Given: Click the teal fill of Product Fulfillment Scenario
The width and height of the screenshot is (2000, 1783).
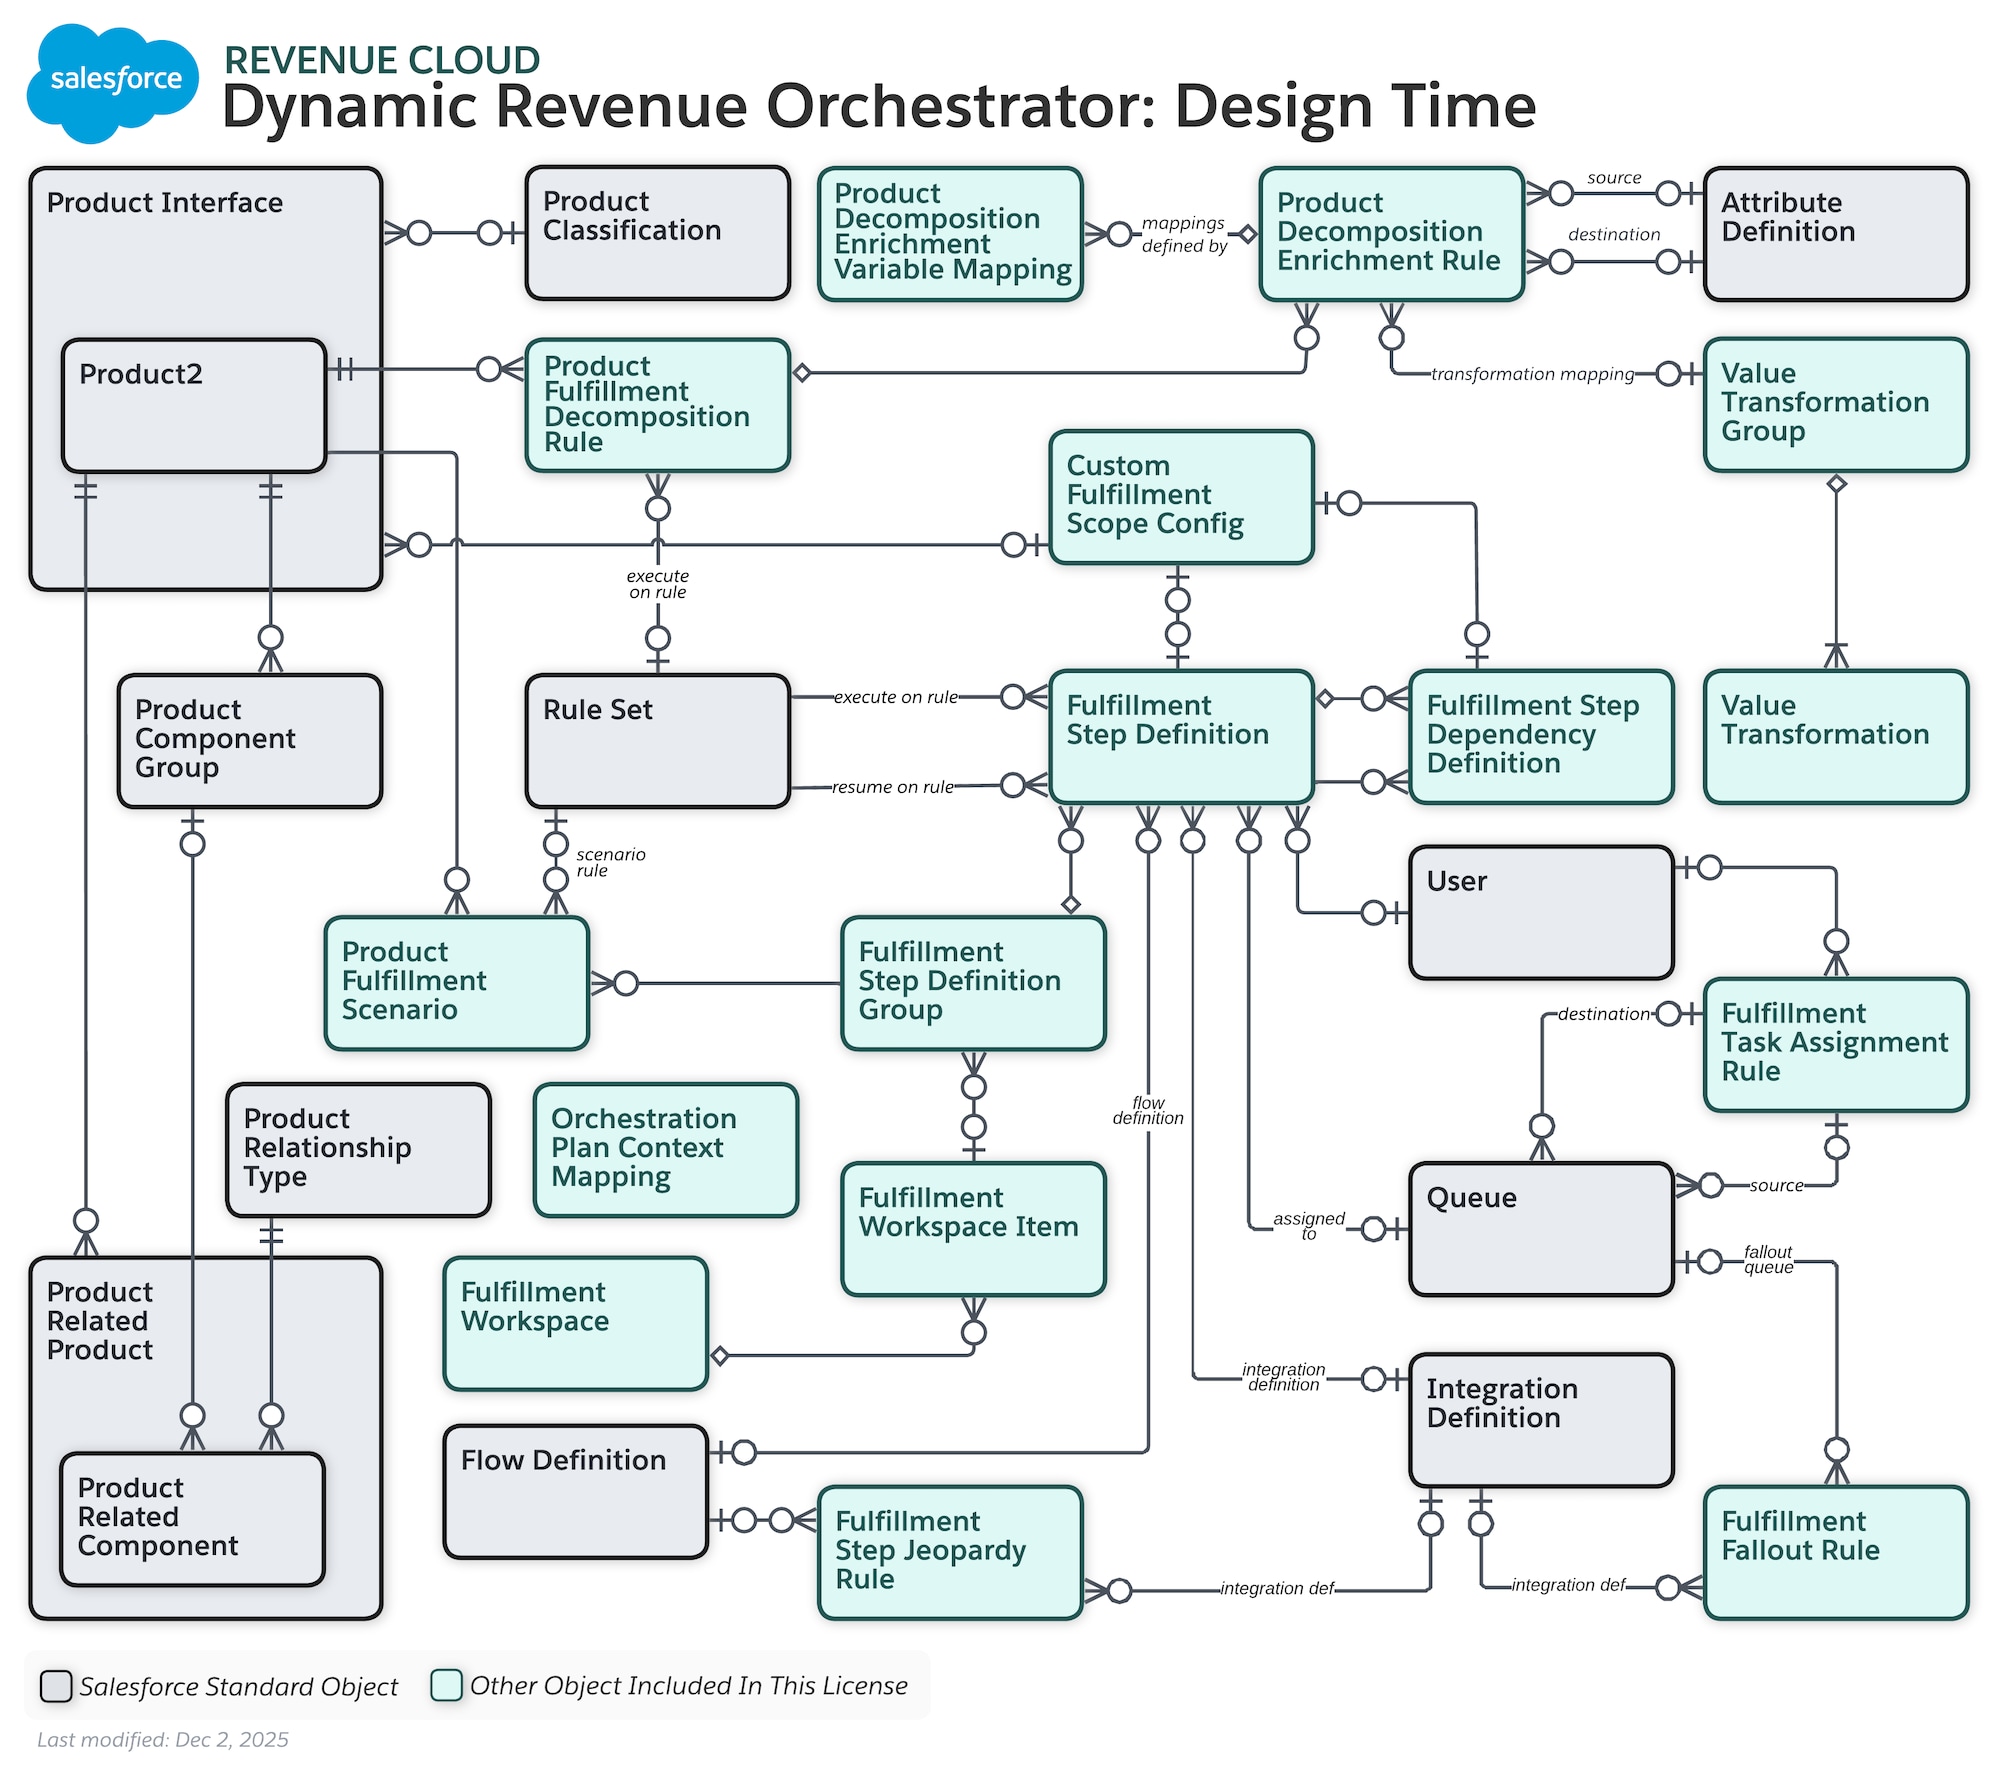Looking at the screenshot, I should click(455, 981).
